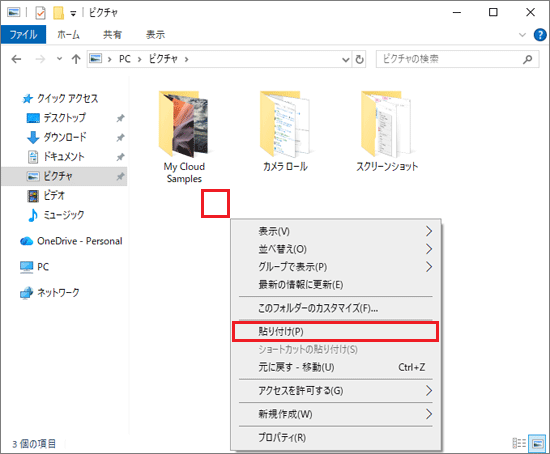Choose このフォルダーのカスタマイズ(F)...
Screen dimensions: 550x454
coord(336,308)
